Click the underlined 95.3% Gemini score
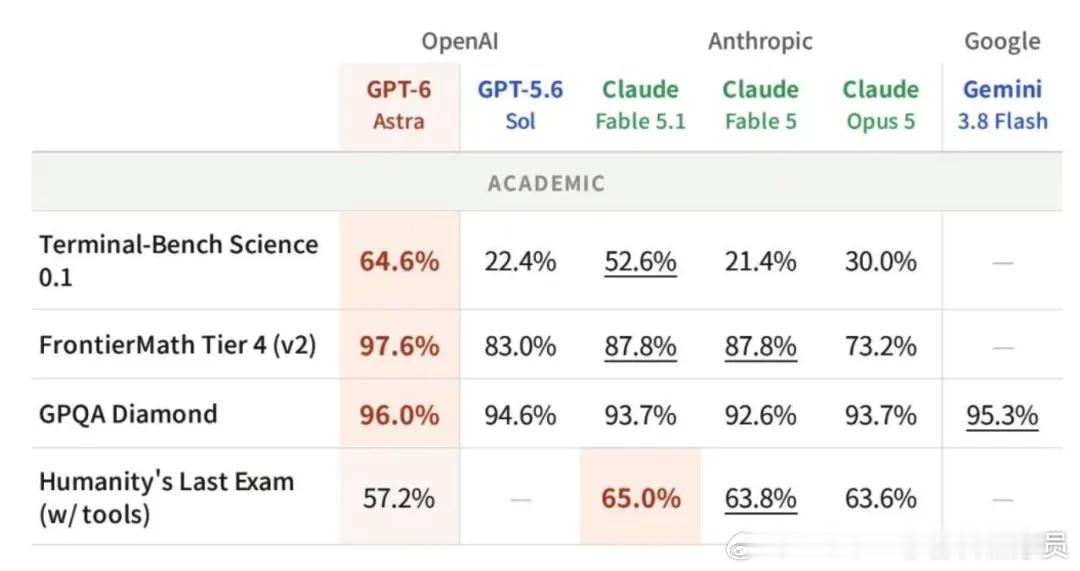 click(x=1002, y=416)
